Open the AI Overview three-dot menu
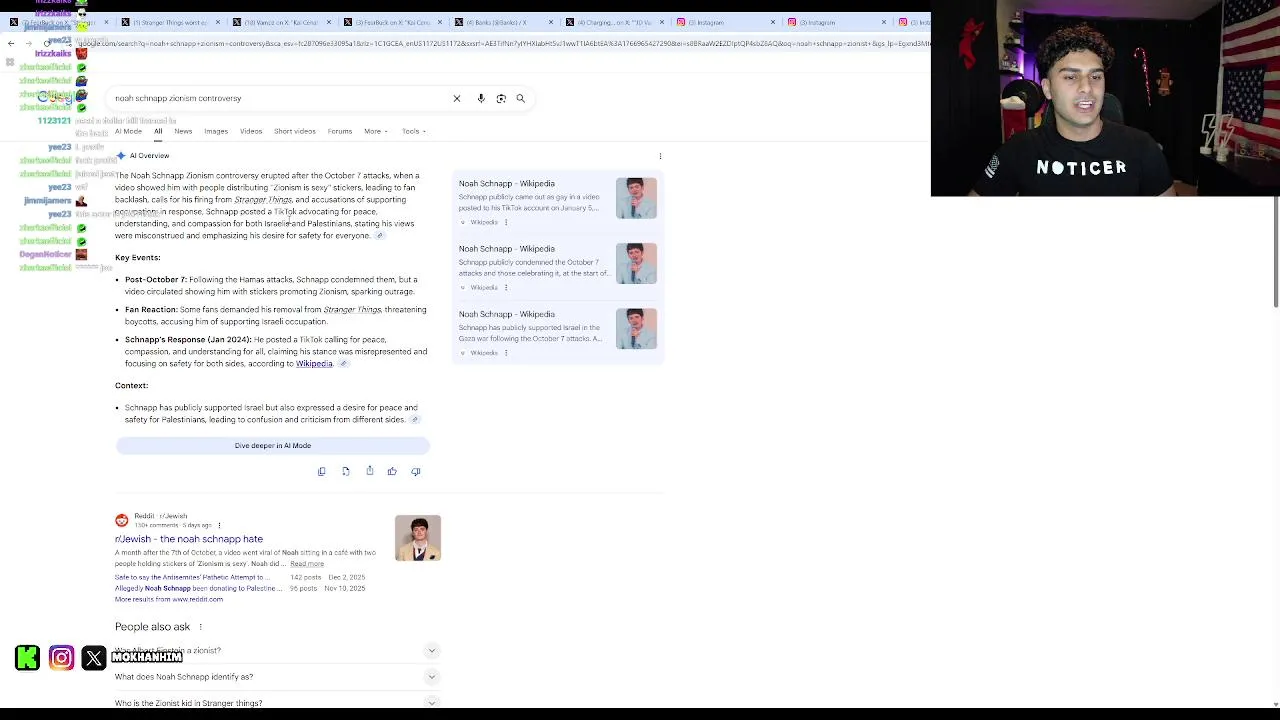This screenshot has height=720, width=1280. coord(660,156)
